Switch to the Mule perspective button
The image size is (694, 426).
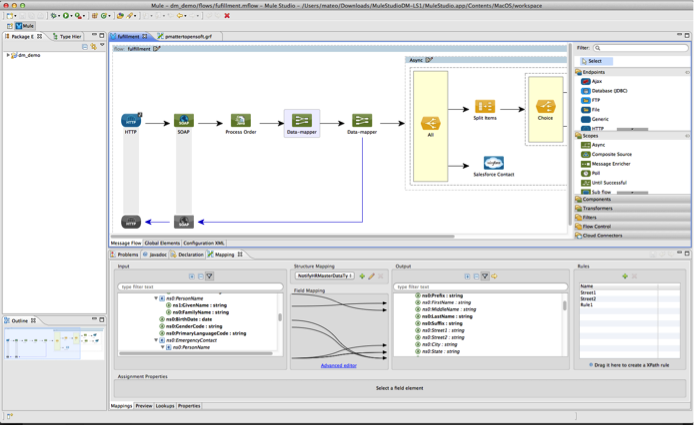point(25,26)
